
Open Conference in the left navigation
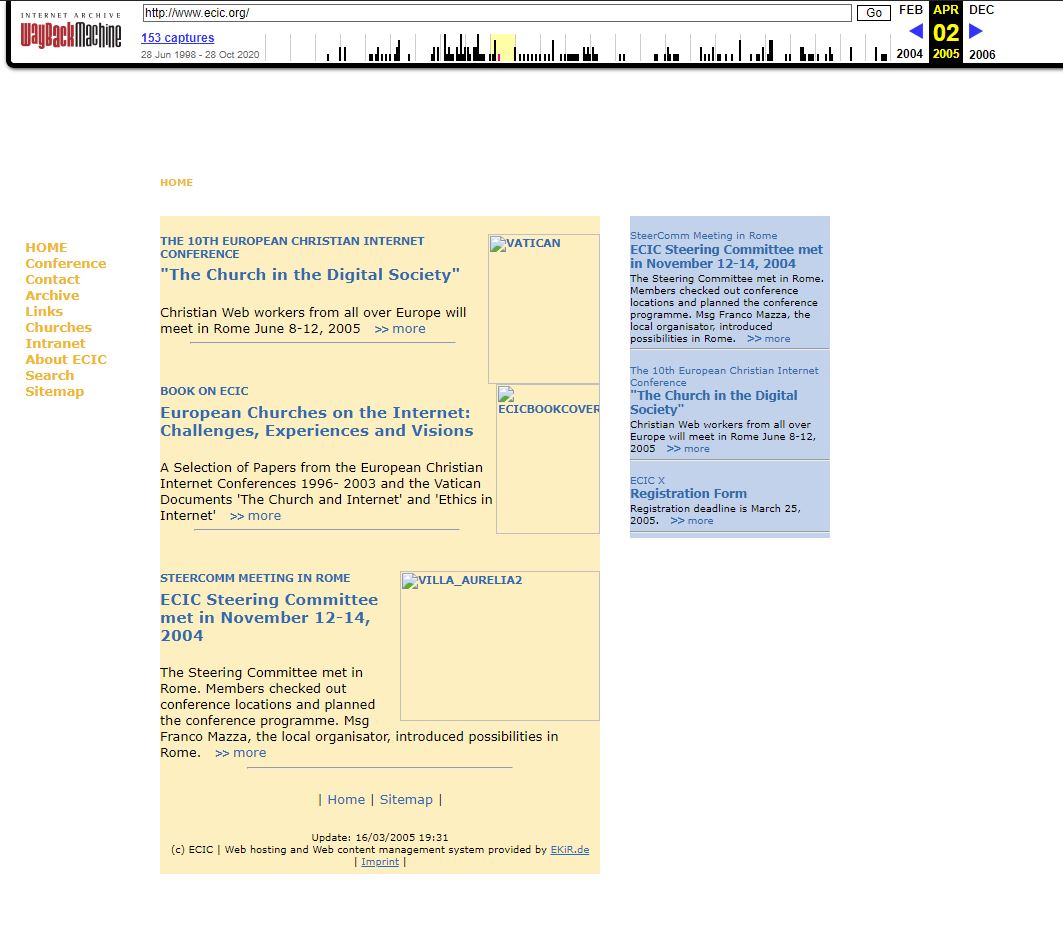point(65,264)
